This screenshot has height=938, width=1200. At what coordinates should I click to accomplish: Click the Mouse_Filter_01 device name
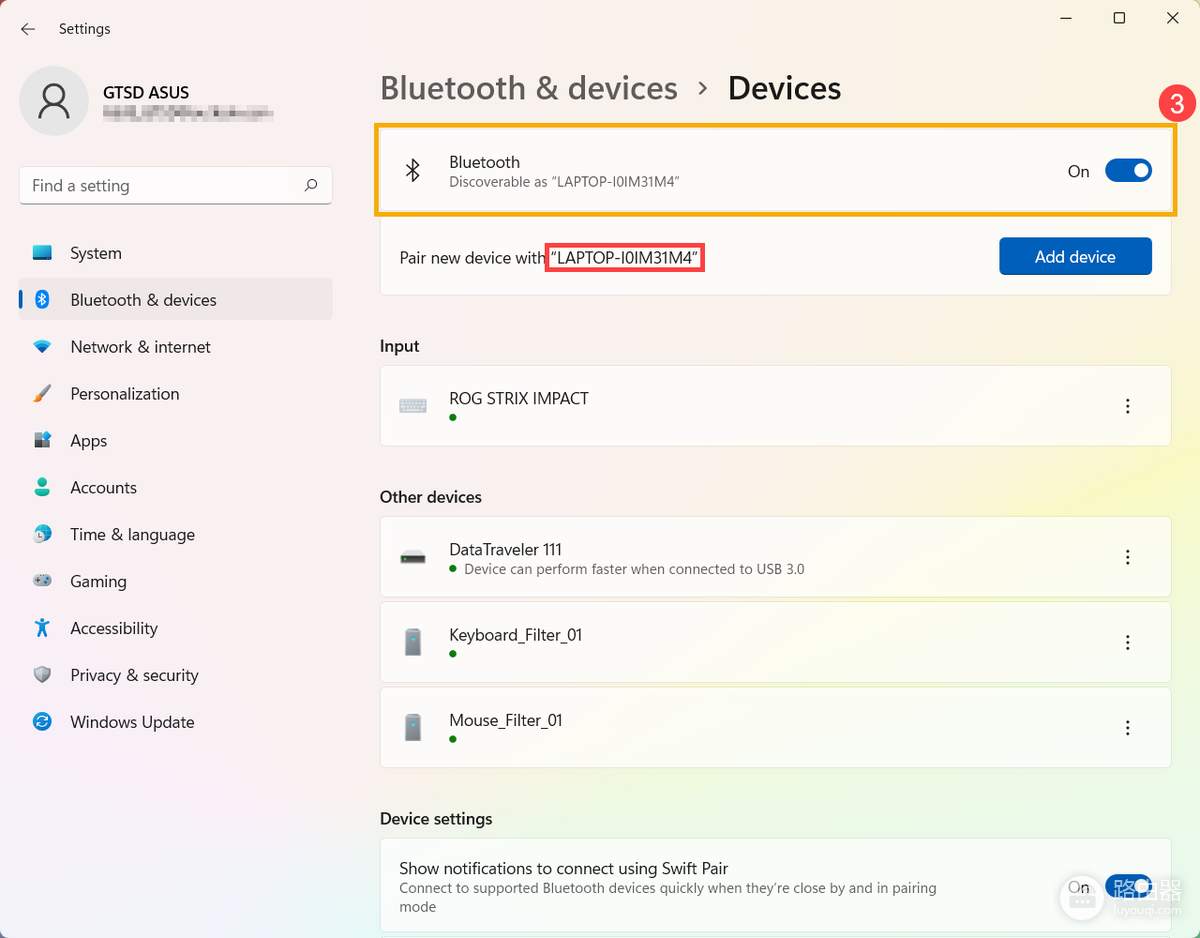(x=506, y=720)
